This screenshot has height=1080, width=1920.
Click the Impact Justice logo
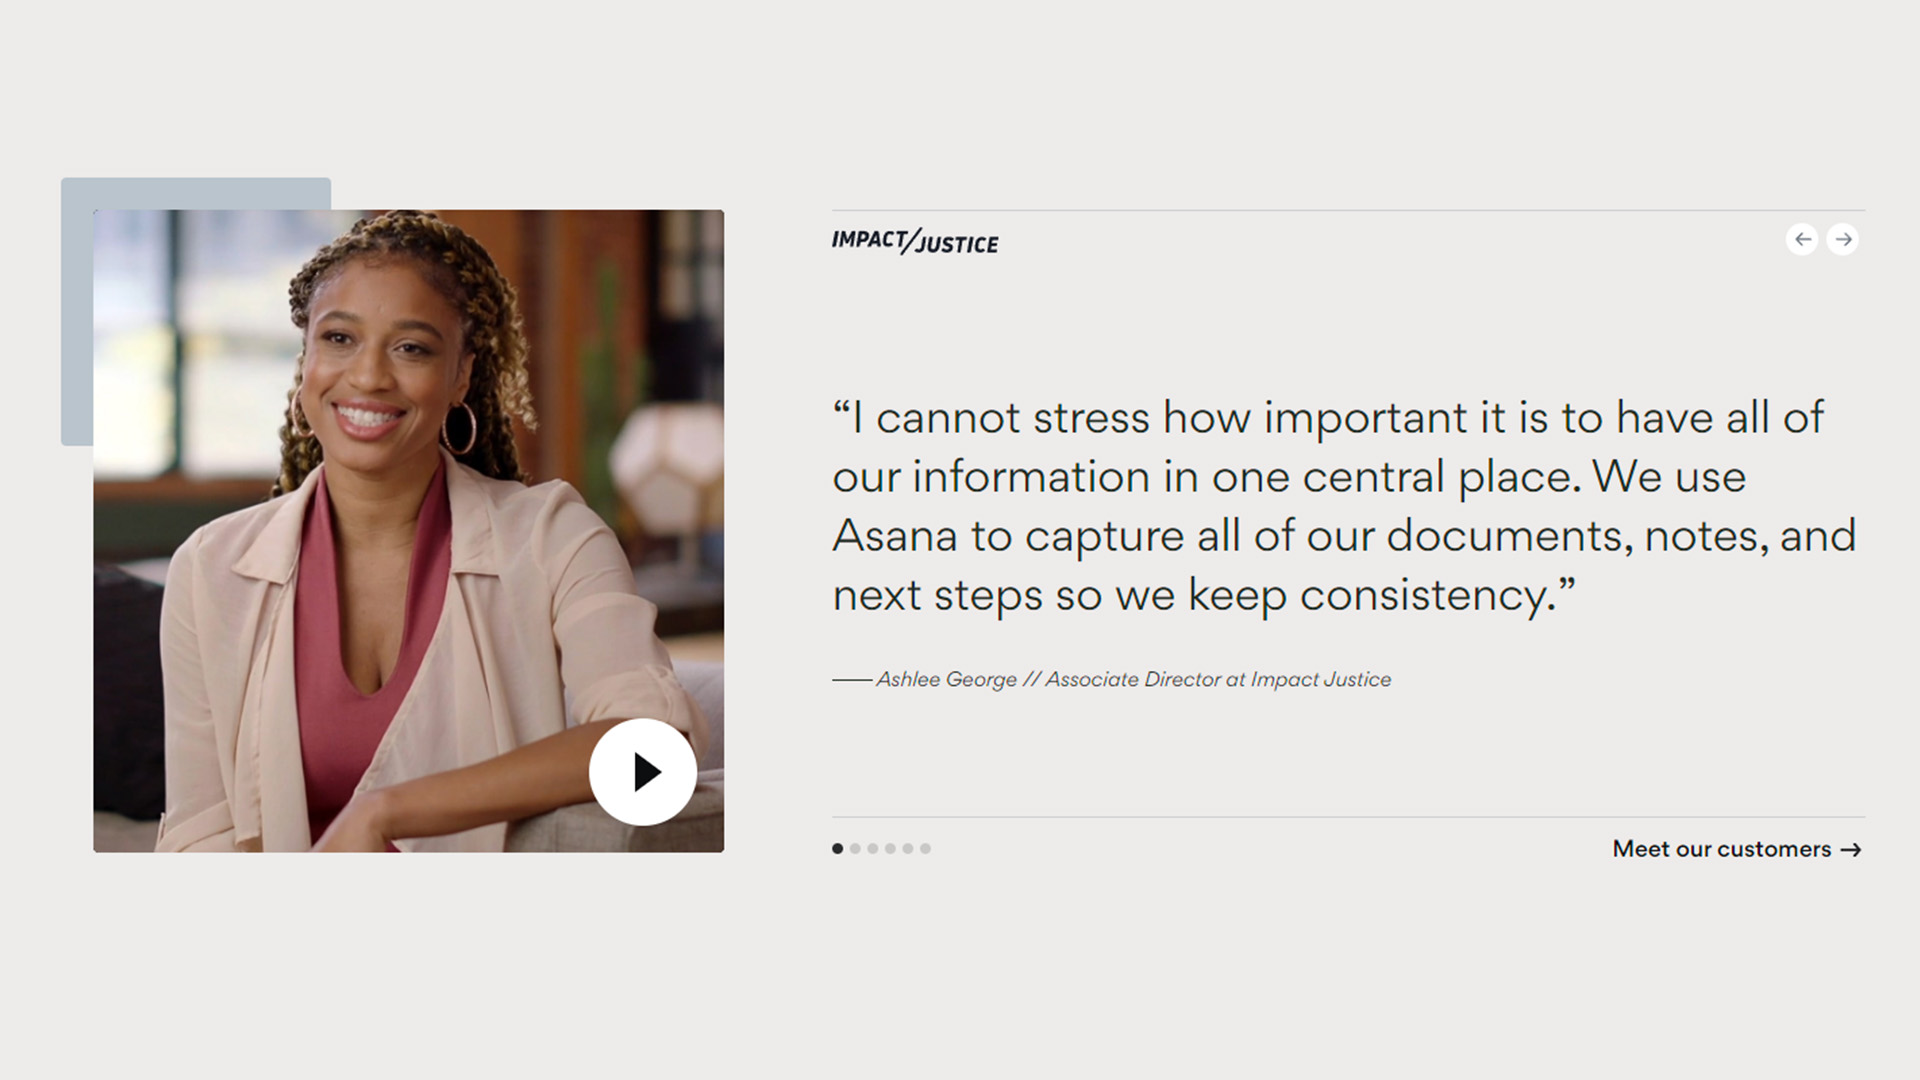click(x=915, y=241)
